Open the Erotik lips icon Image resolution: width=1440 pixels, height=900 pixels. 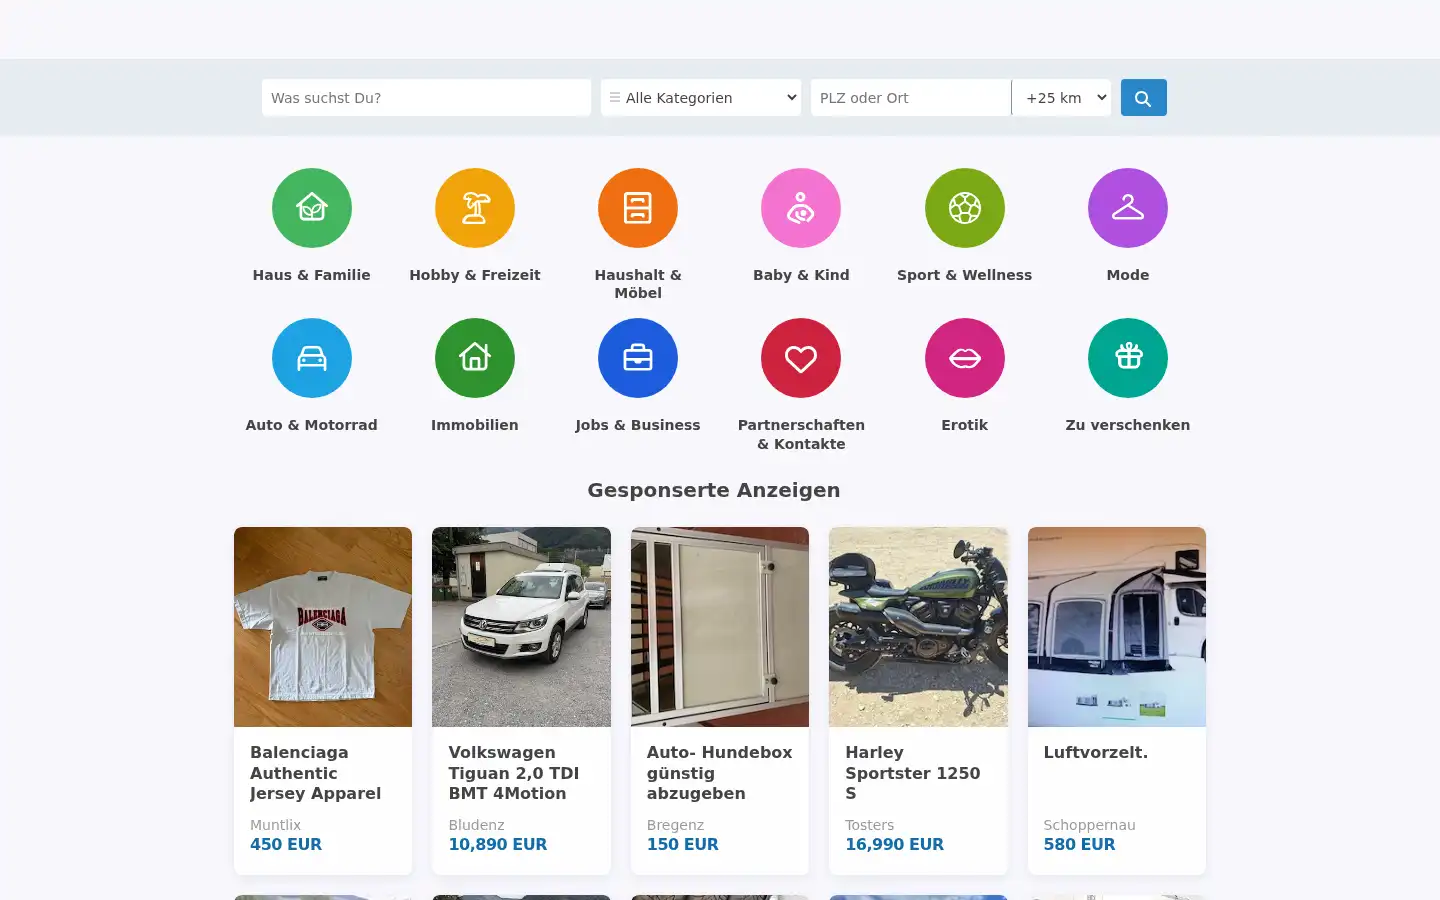[965, 358]
